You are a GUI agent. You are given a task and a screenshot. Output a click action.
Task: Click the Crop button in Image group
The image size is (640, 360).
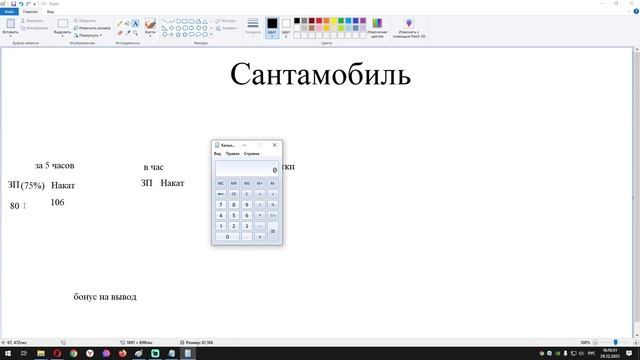coord(85,20)
